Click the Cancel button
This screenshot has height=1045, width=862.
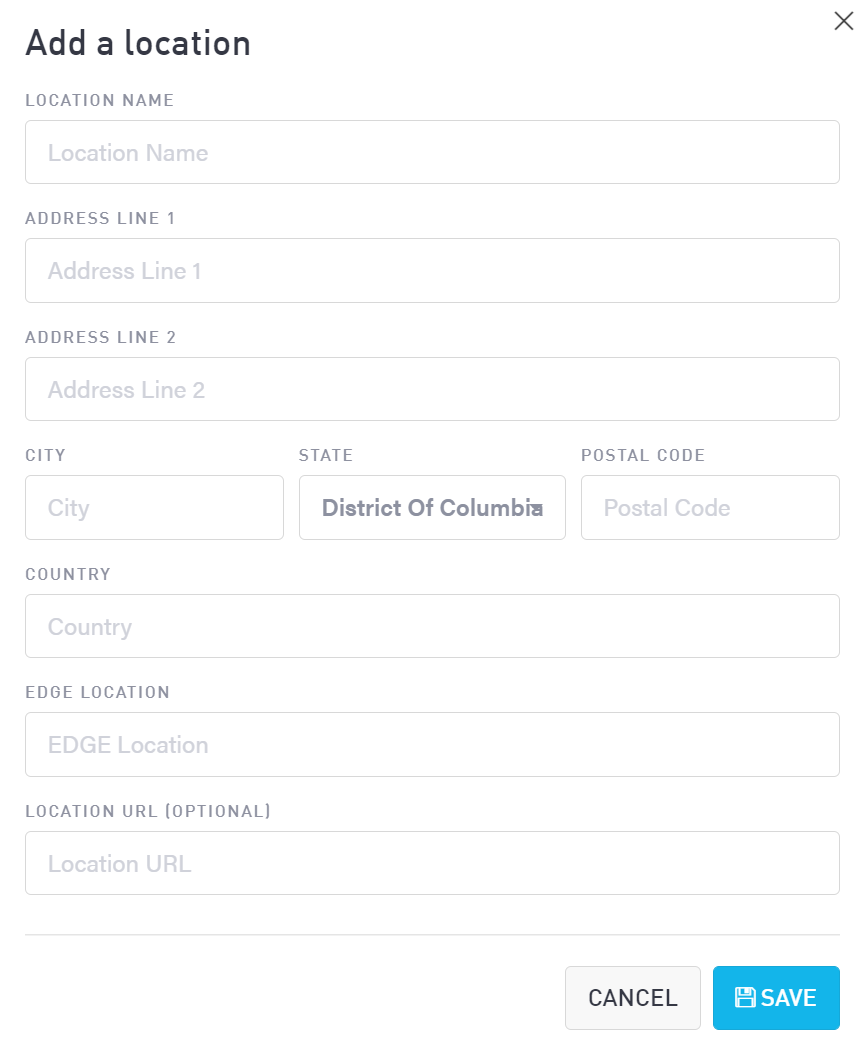tap(632, 997)
